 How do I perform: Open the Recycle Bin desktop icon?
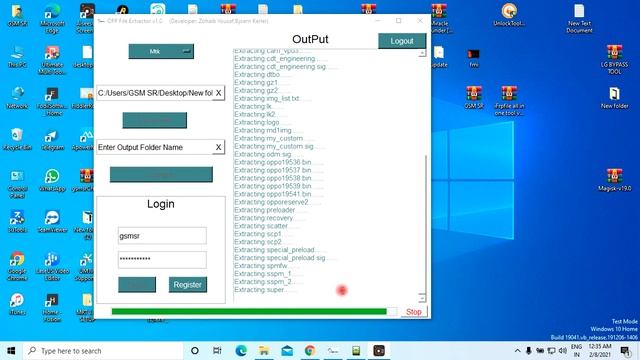click(17, 140)
